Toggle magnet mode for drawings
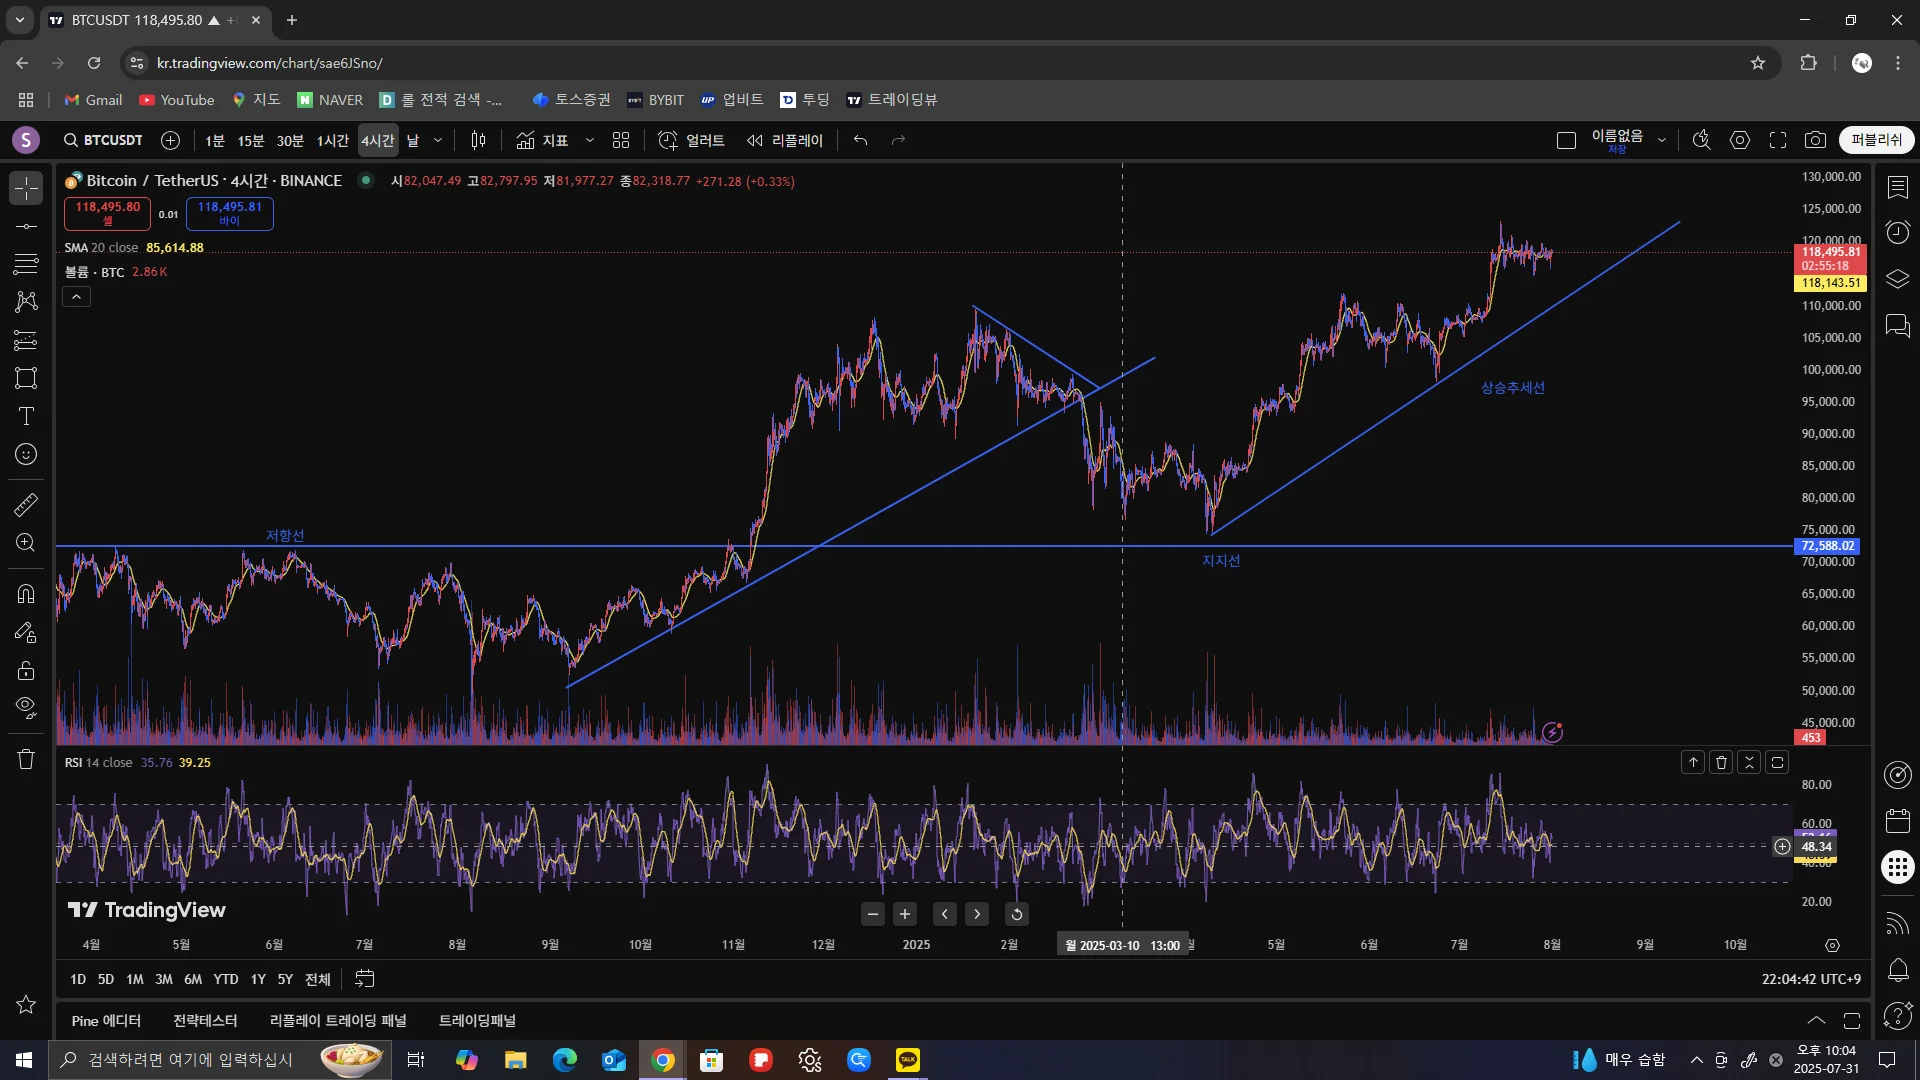The width and height of the screenshot is (1920, 1080). (26, 593)
